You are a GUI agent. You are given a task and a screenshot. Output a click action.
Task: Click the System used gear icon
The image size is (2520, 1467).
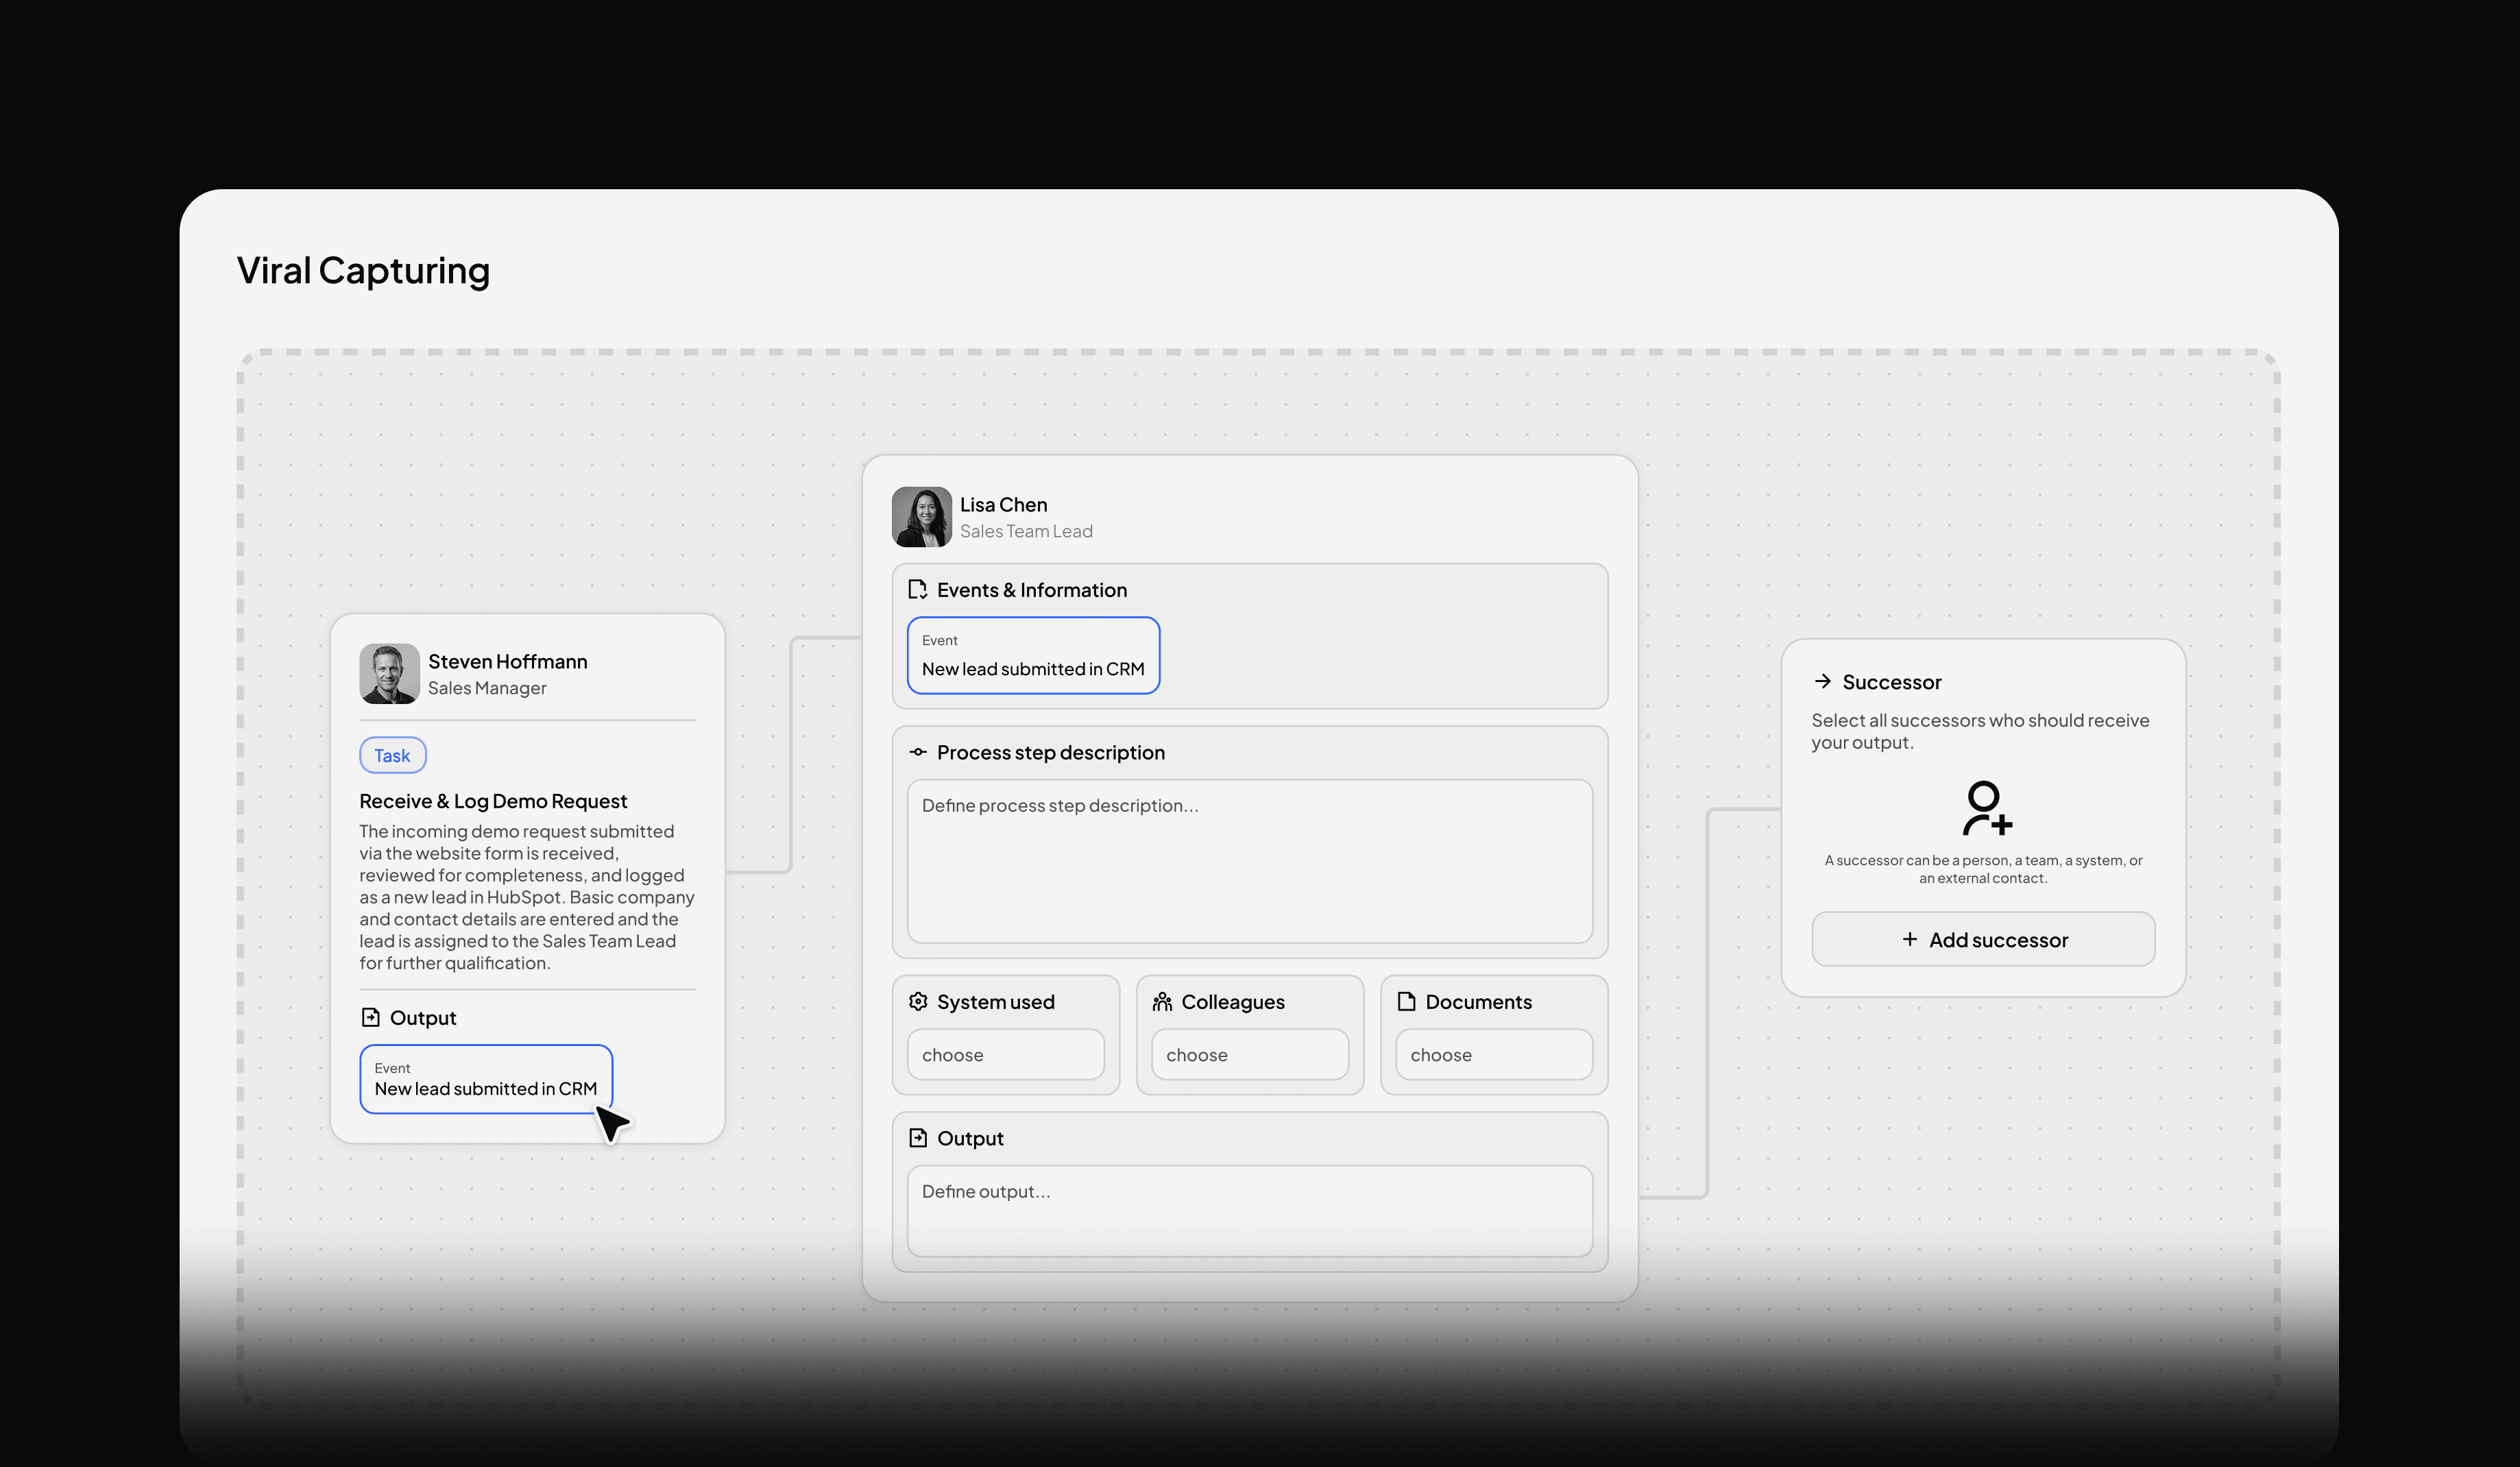coord(917,1001)
